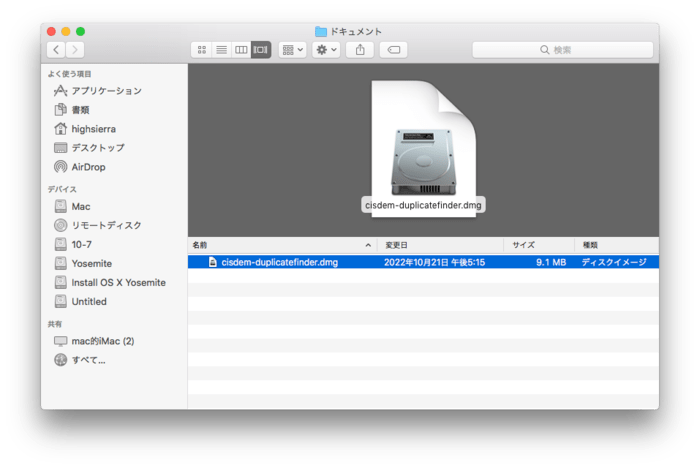Click the magnifier icon in search field

pyautogui.click(x=545, y=50)
